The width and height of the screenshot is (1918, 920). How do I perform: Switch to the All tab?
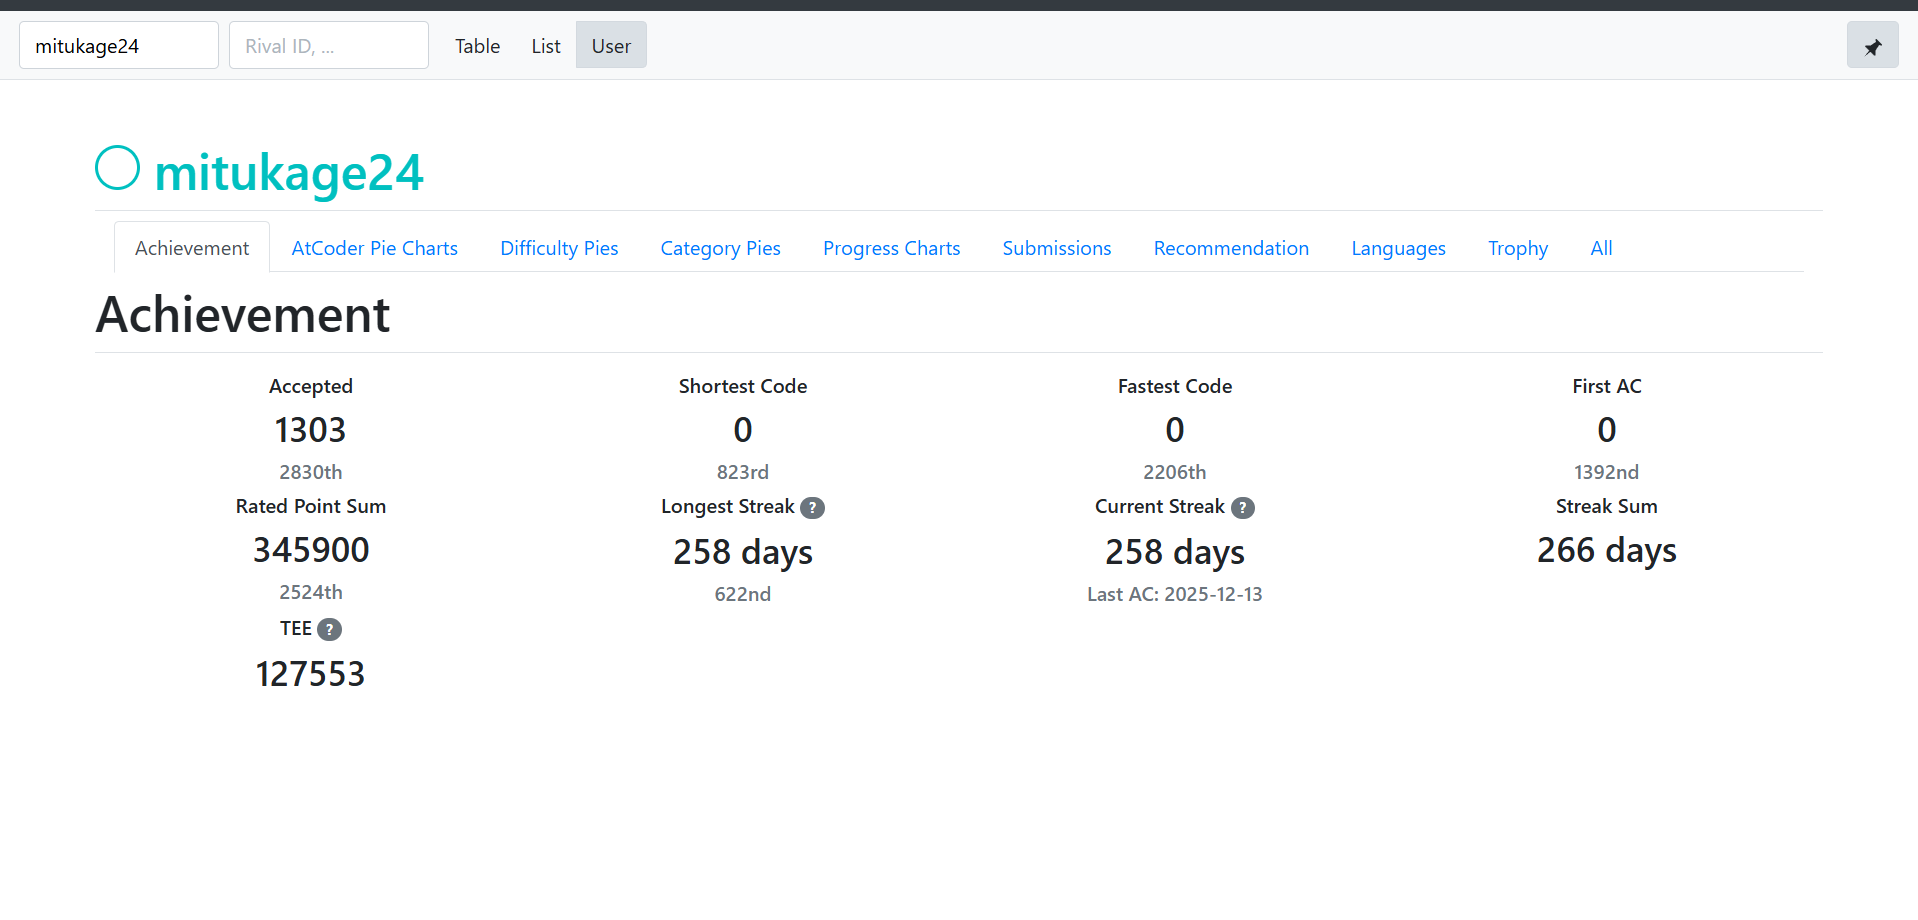1601,248
